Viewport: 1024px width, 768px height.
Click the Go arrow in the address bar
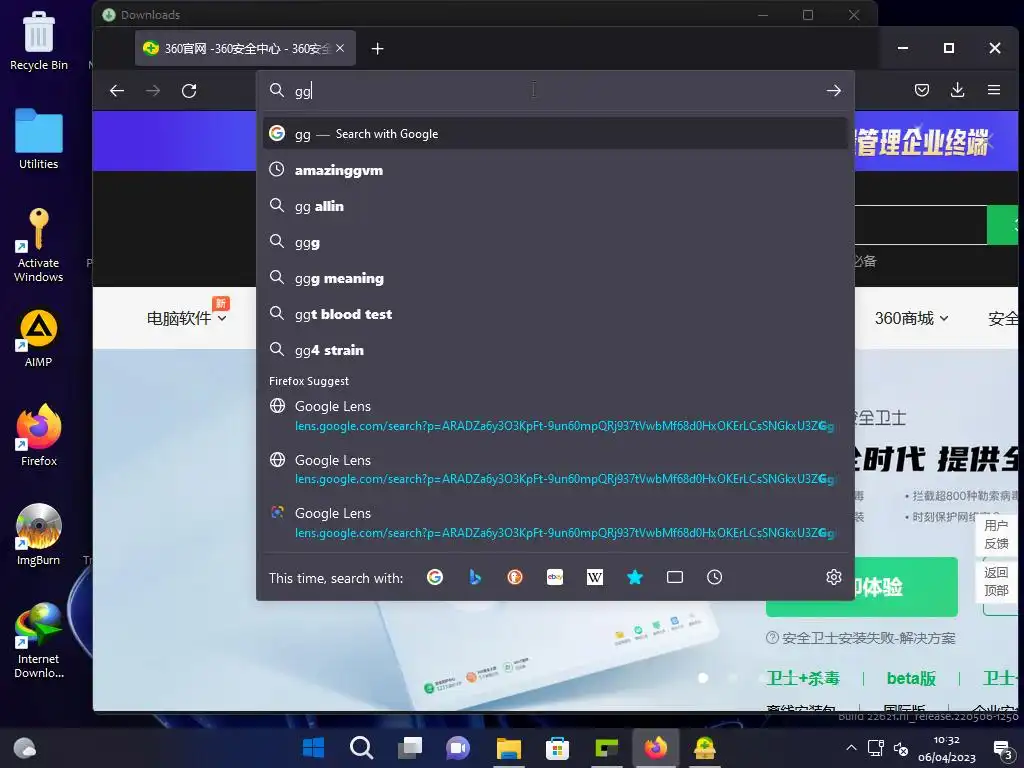[833, 91]
